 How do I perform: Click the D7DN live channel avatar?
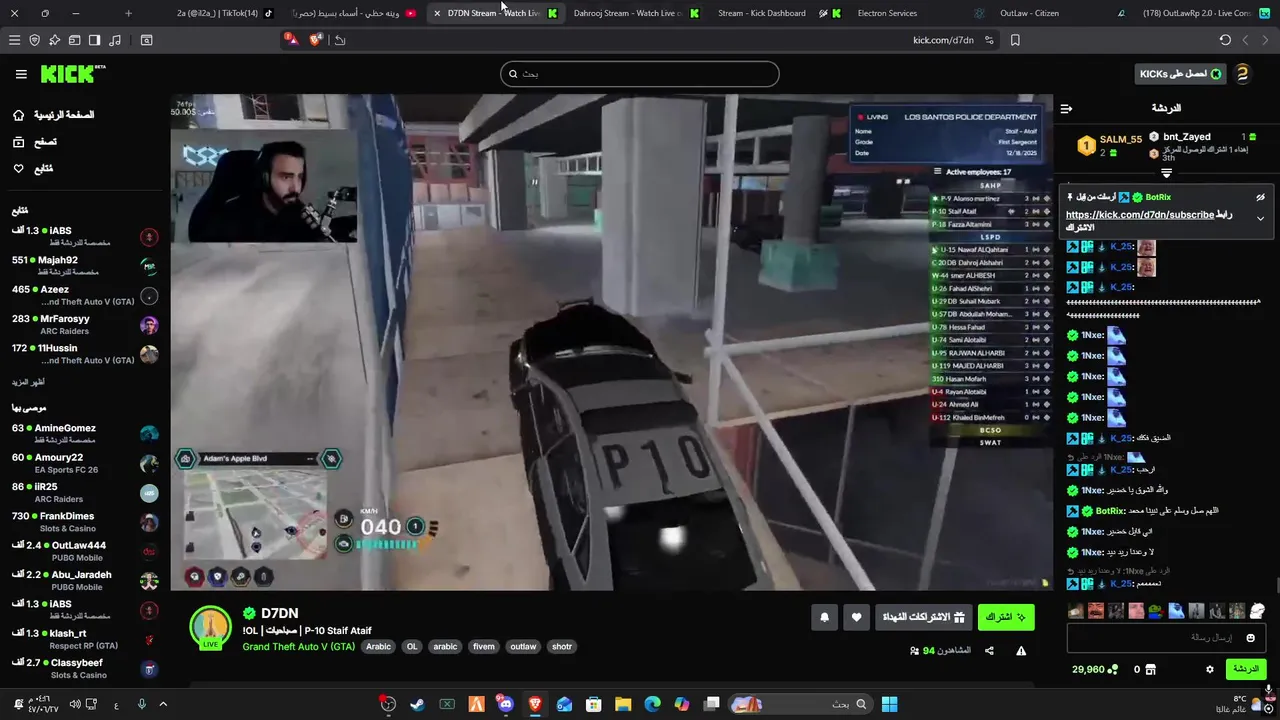210,627
